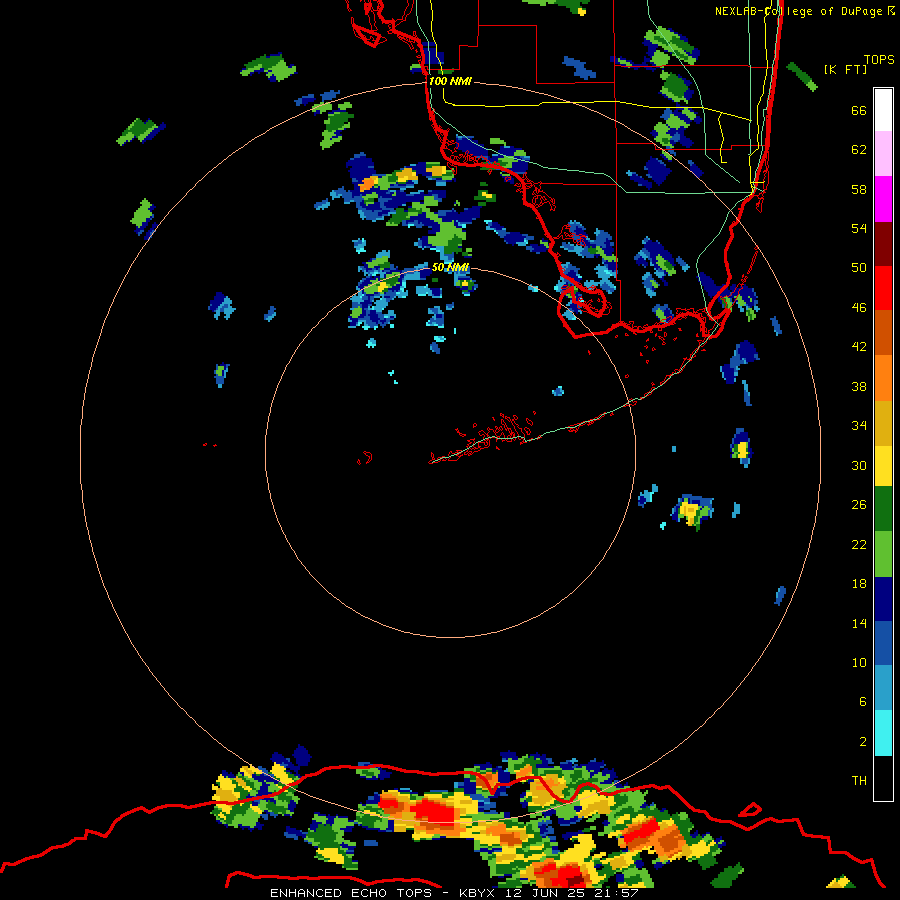900x900 pixels.
Task: Click the navy 14-18 kft legend swatch
Action: coord(883,599)
